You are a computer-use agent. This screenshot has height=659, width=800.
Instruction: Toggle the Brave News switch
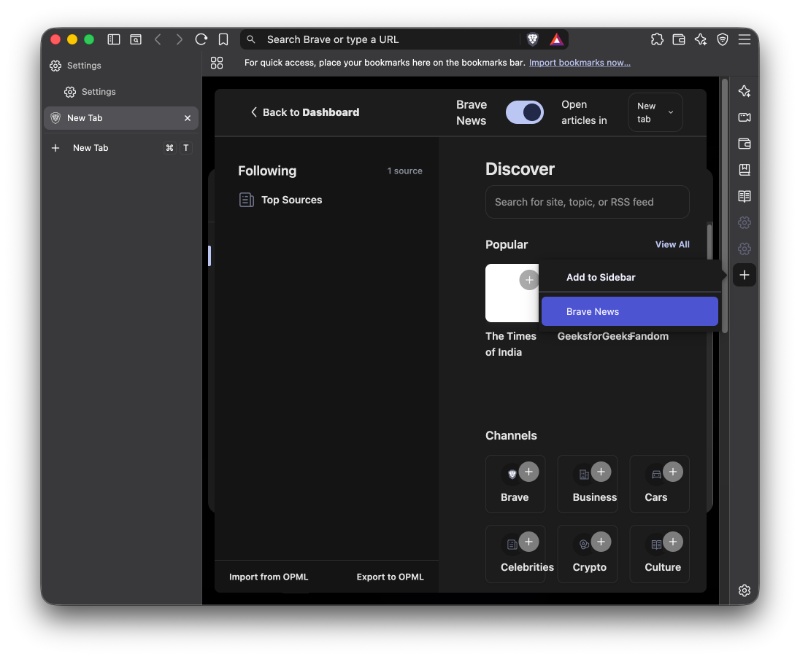[524, 112]
